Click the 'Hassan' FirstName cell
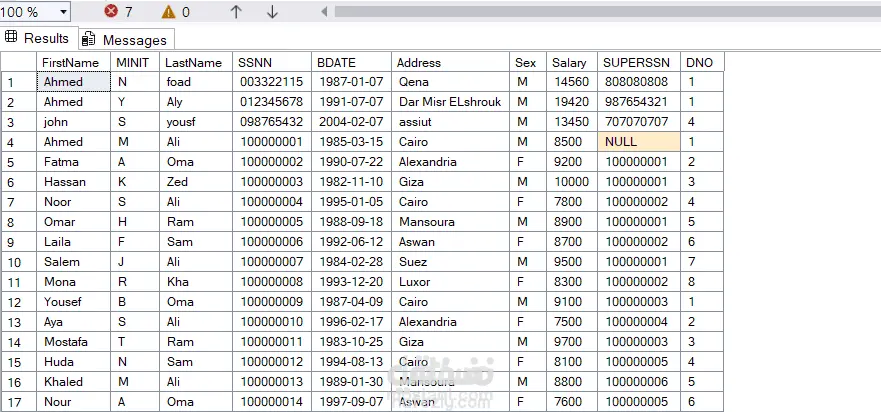881x412 pixels. point(74,182)
